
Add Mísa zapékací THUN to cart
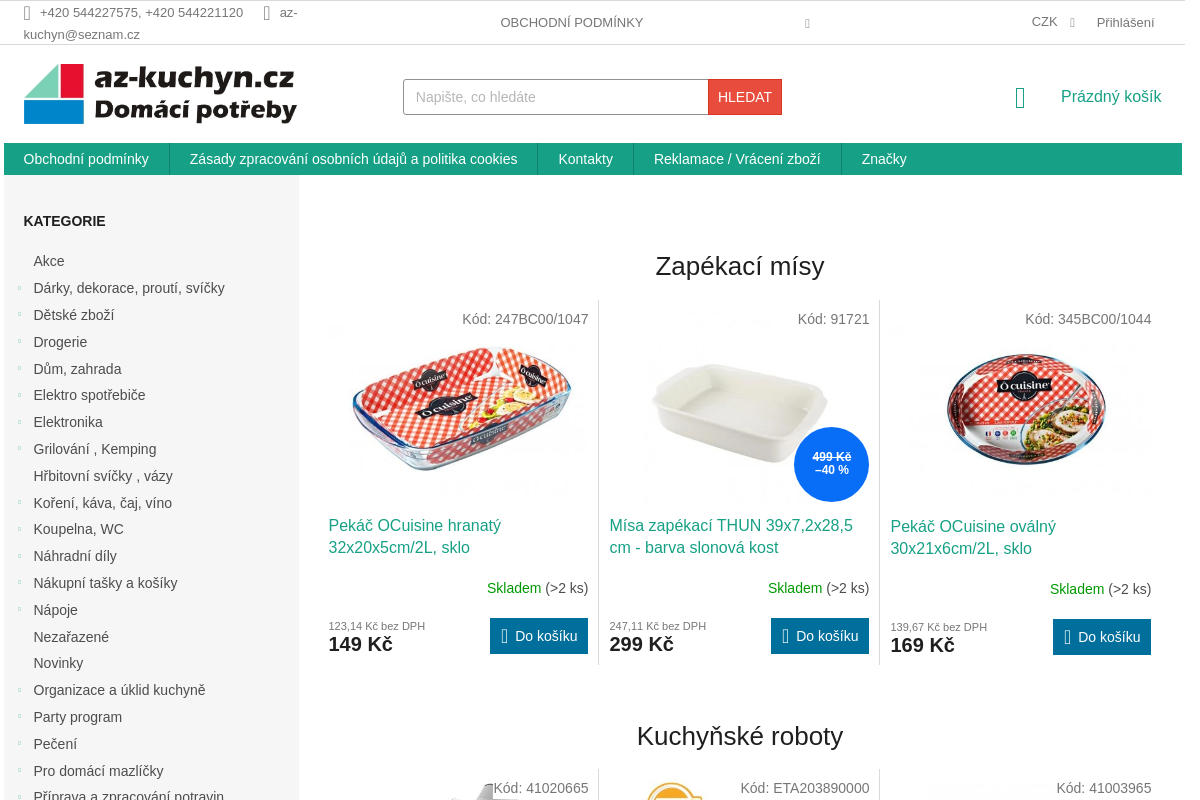820,635
